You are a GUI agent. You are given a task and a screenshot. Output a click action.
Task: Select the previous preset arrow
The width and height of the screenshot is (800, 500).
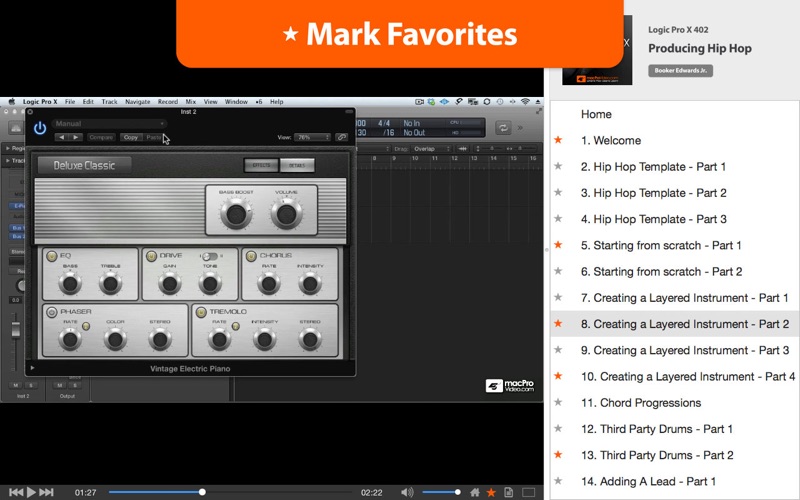[62, 137]
